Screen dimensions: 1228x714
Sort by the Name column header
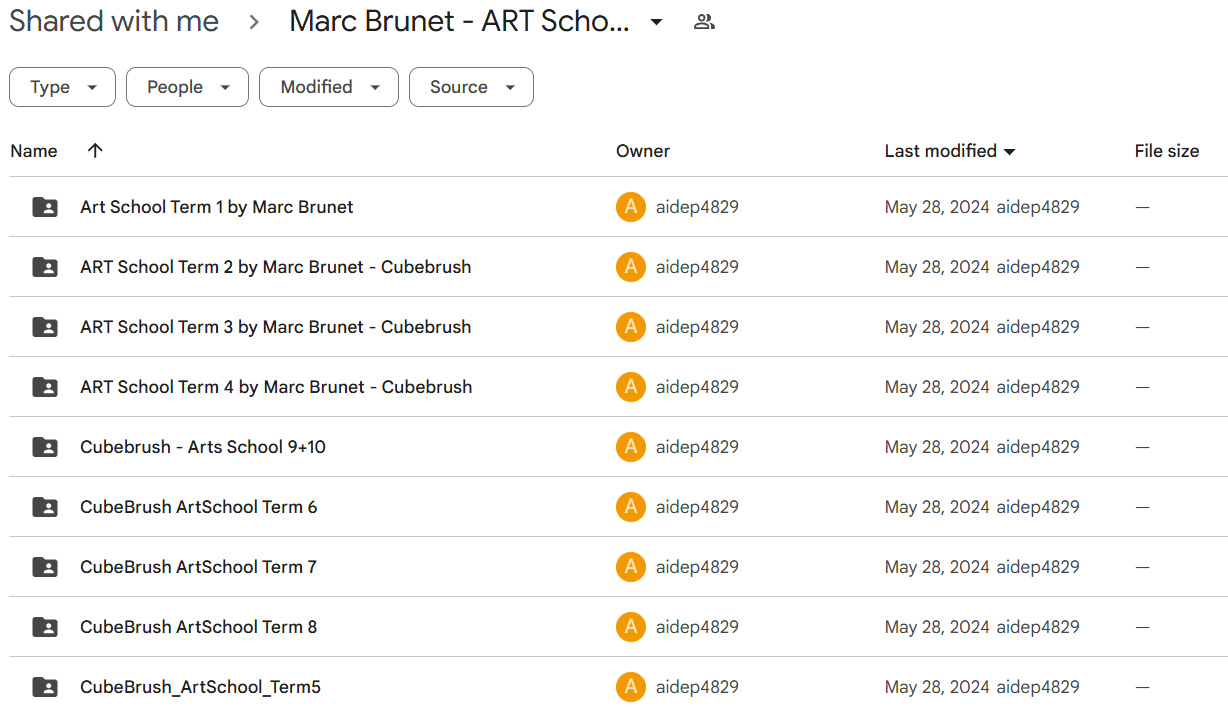click(x=34, y=151)
